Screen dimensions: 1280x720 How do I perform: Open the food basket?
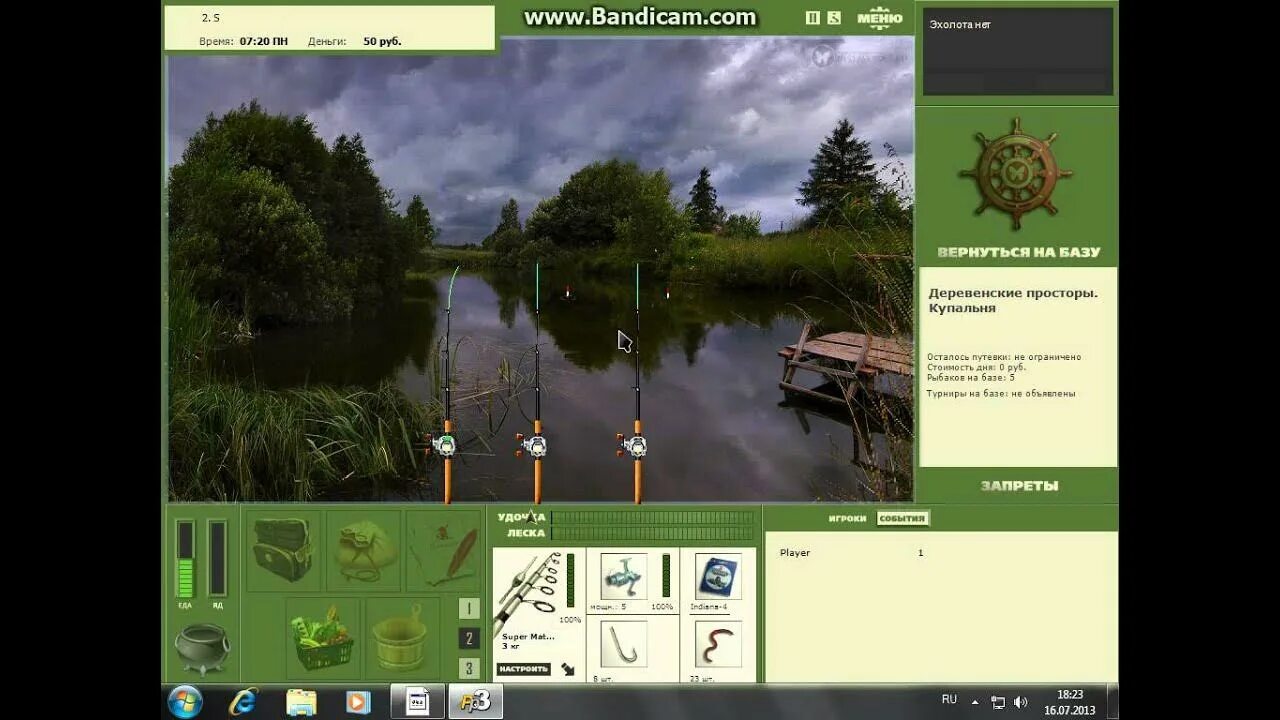[323, 638]
